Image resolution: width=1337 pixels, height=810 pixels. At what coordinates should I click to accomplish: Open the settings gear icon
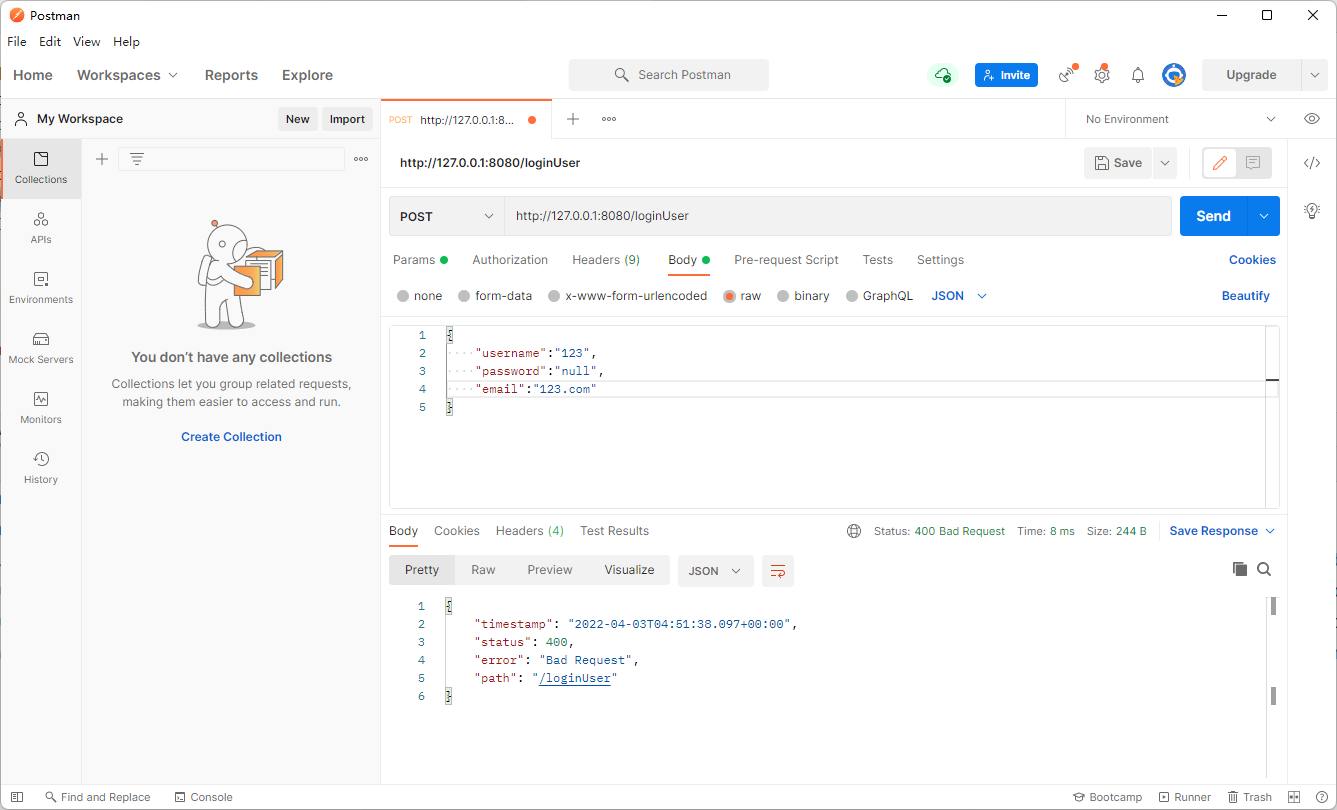1102,75
